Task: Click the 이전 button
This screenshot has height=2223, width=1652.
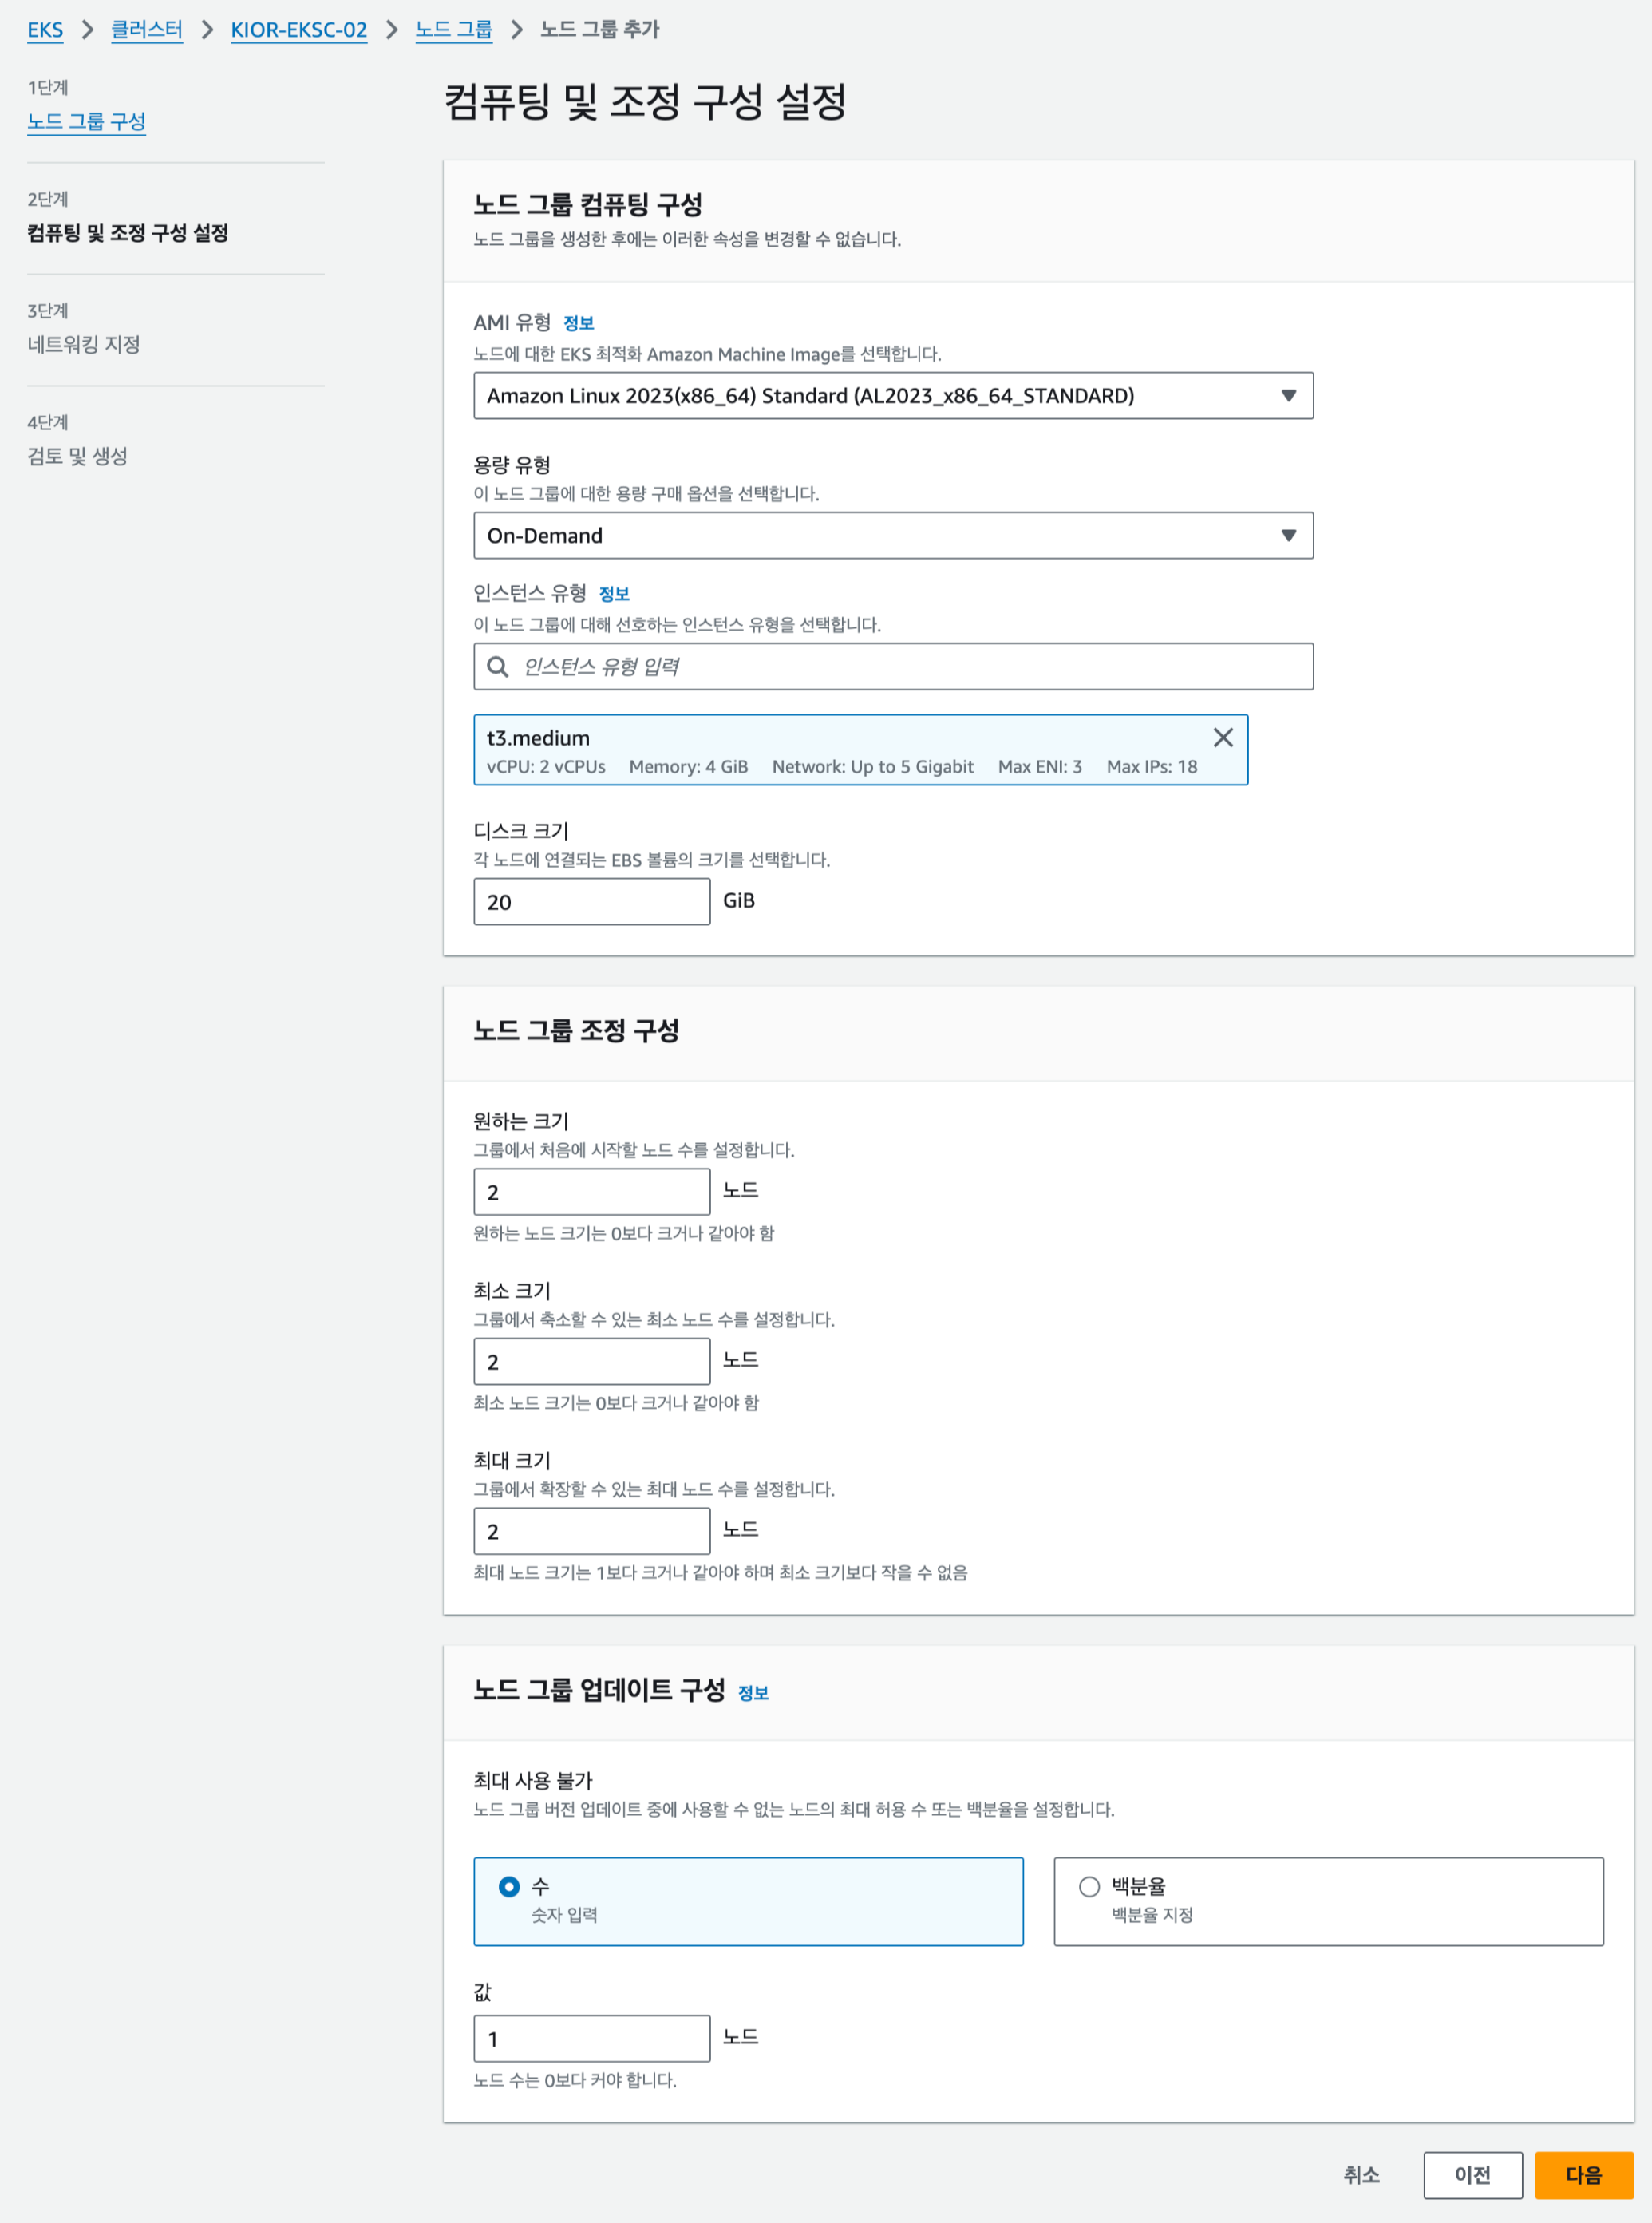Action: [1472, 2175]
